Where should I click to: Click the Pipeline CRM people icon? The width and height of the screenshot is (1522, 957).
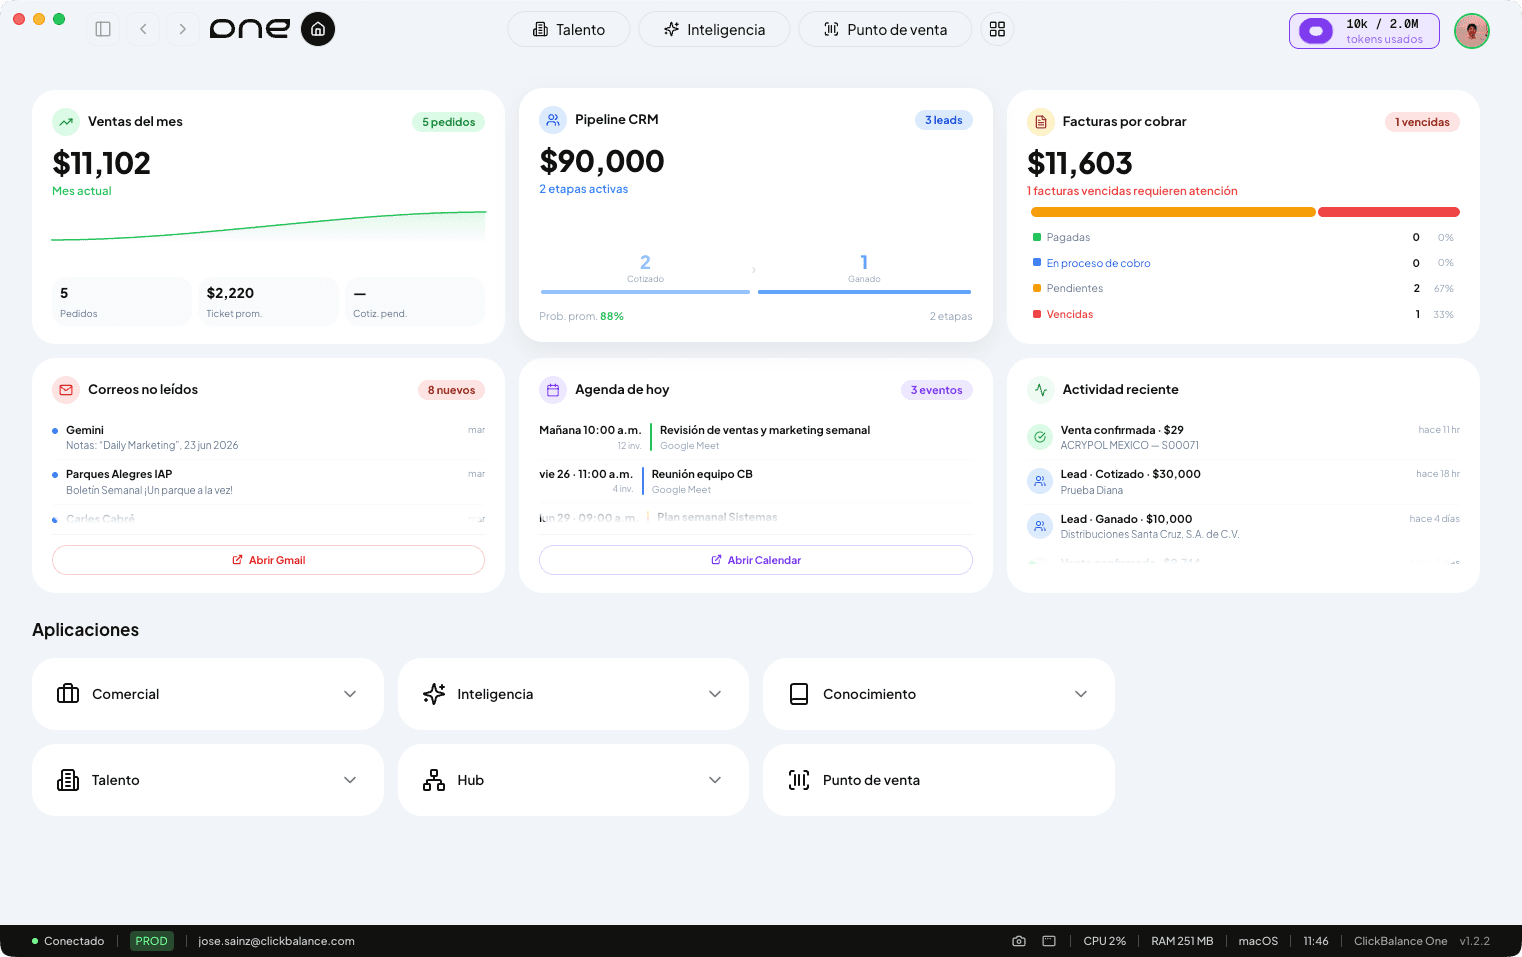tap(553, 120)
